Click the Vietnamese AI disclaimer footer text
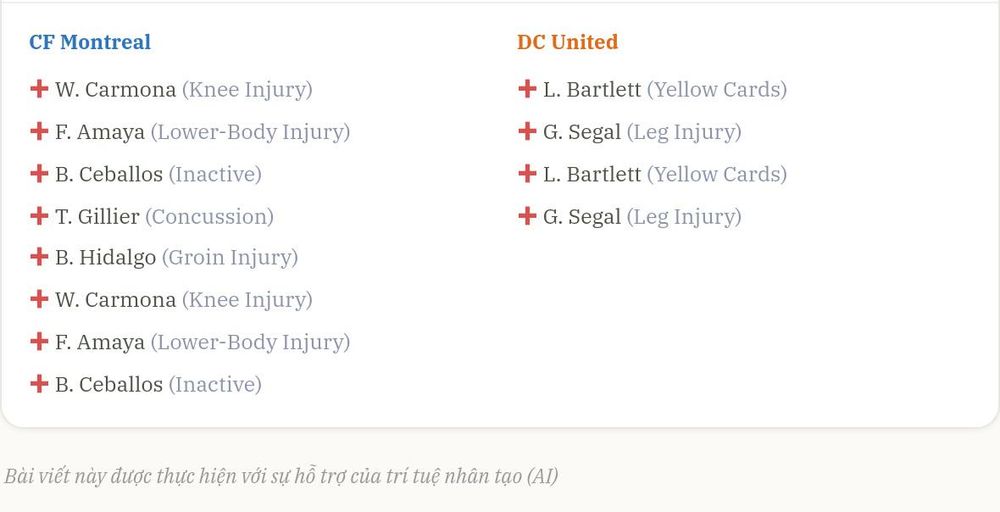The height and width of the screenshot is (512, 1000). tap(281, 476)
